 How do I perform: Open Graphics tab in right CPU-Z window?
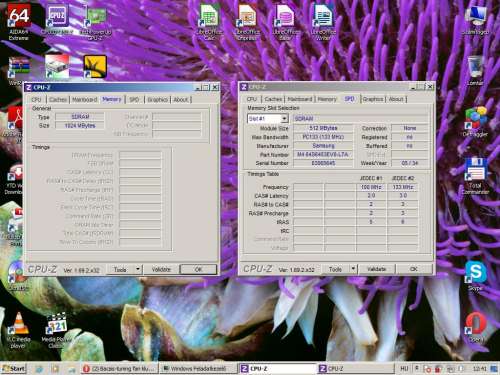(x=373, y=99)
